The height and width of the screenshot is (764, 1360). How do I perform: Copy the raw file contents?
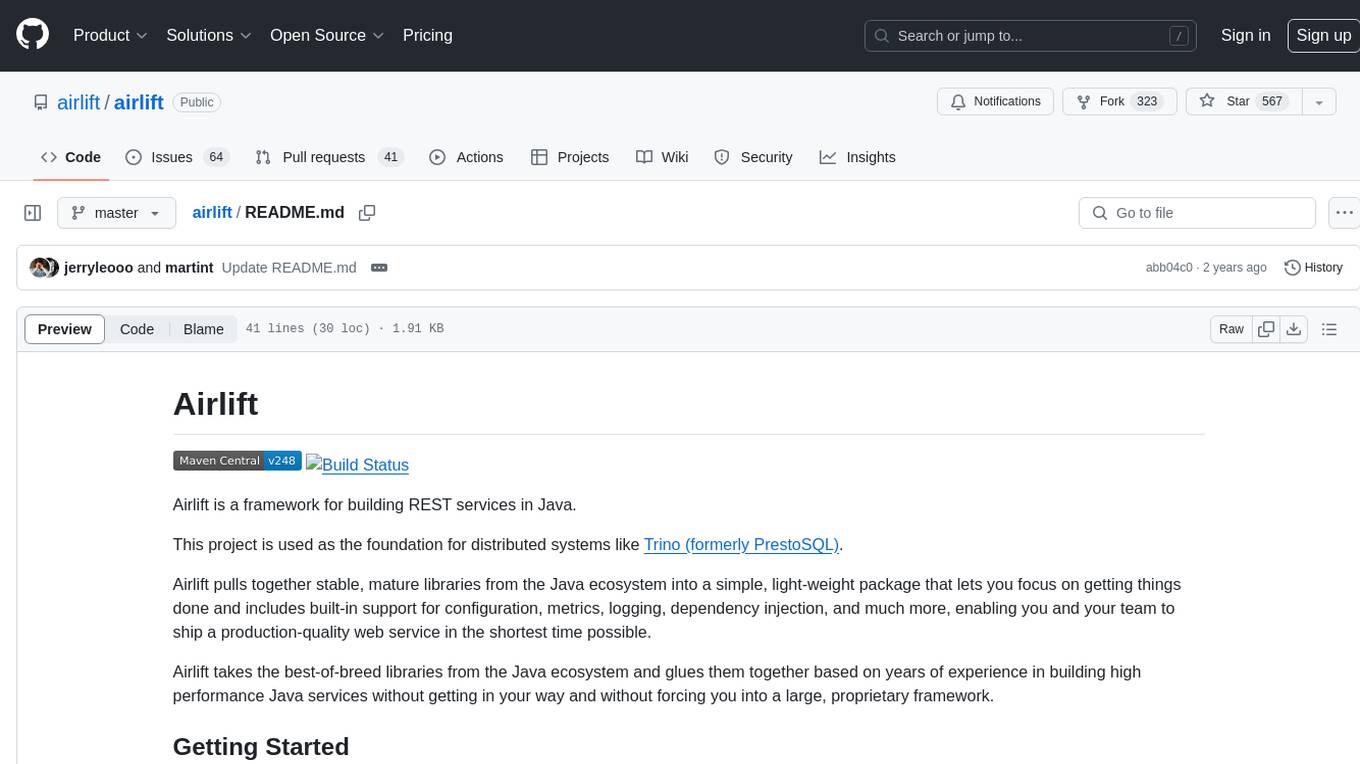[x=1266, y=329]
